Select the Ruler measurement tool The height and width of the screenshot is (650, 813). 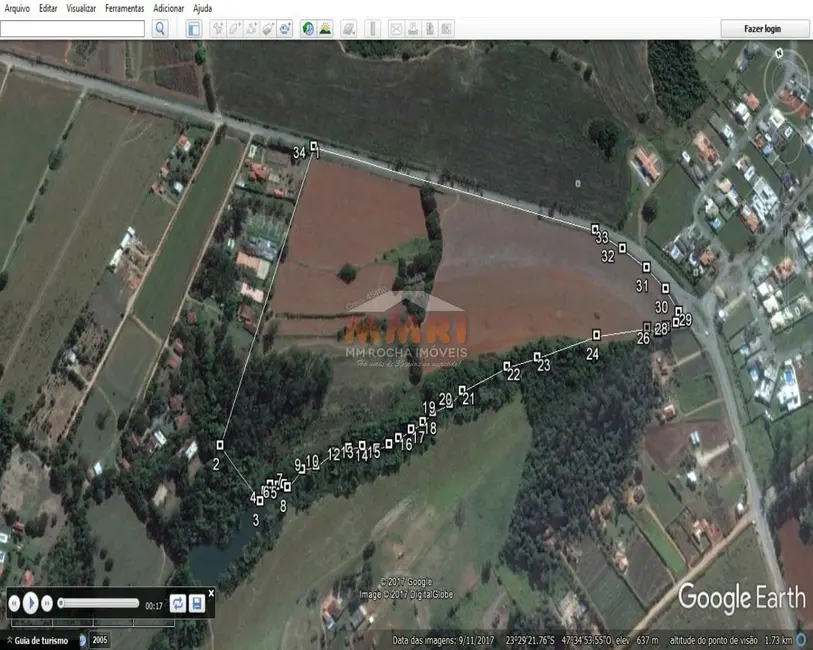click(373, 28)
